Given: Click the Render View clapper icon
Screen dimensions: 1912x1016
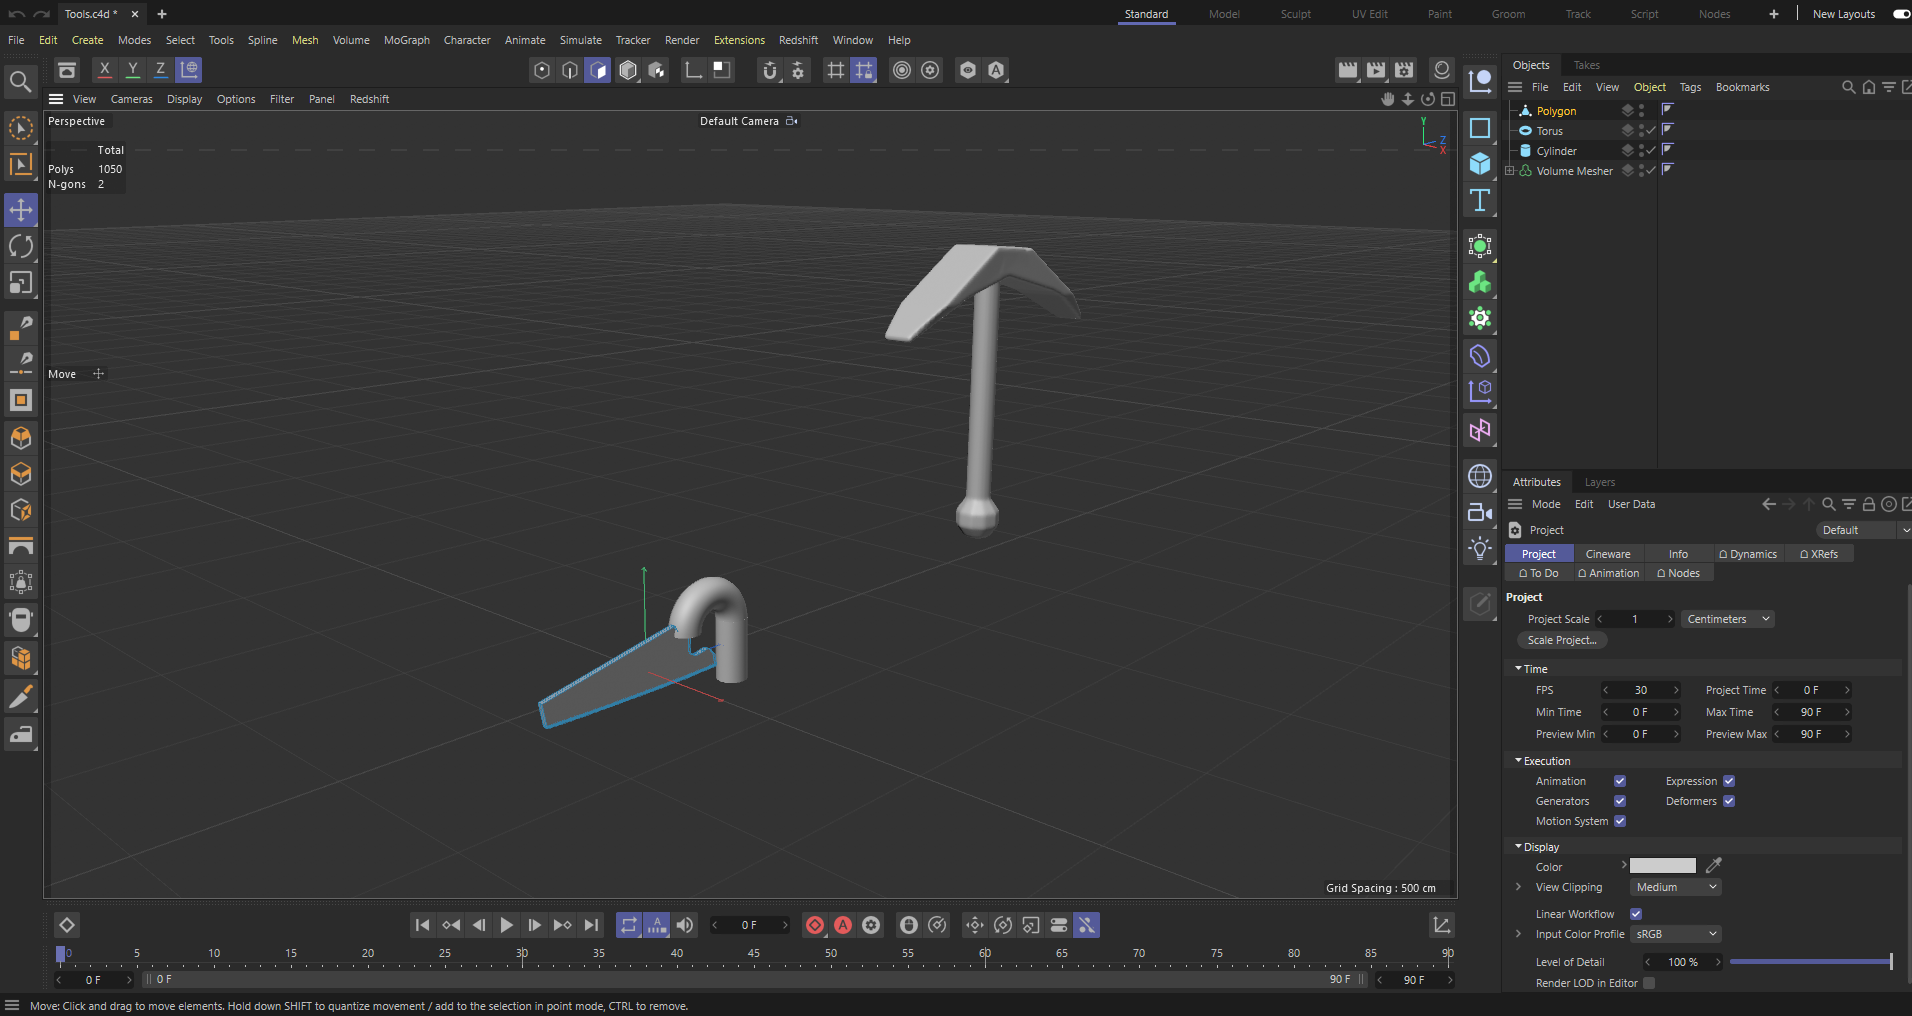Looking at the screenshot, I should point(1348,70).
